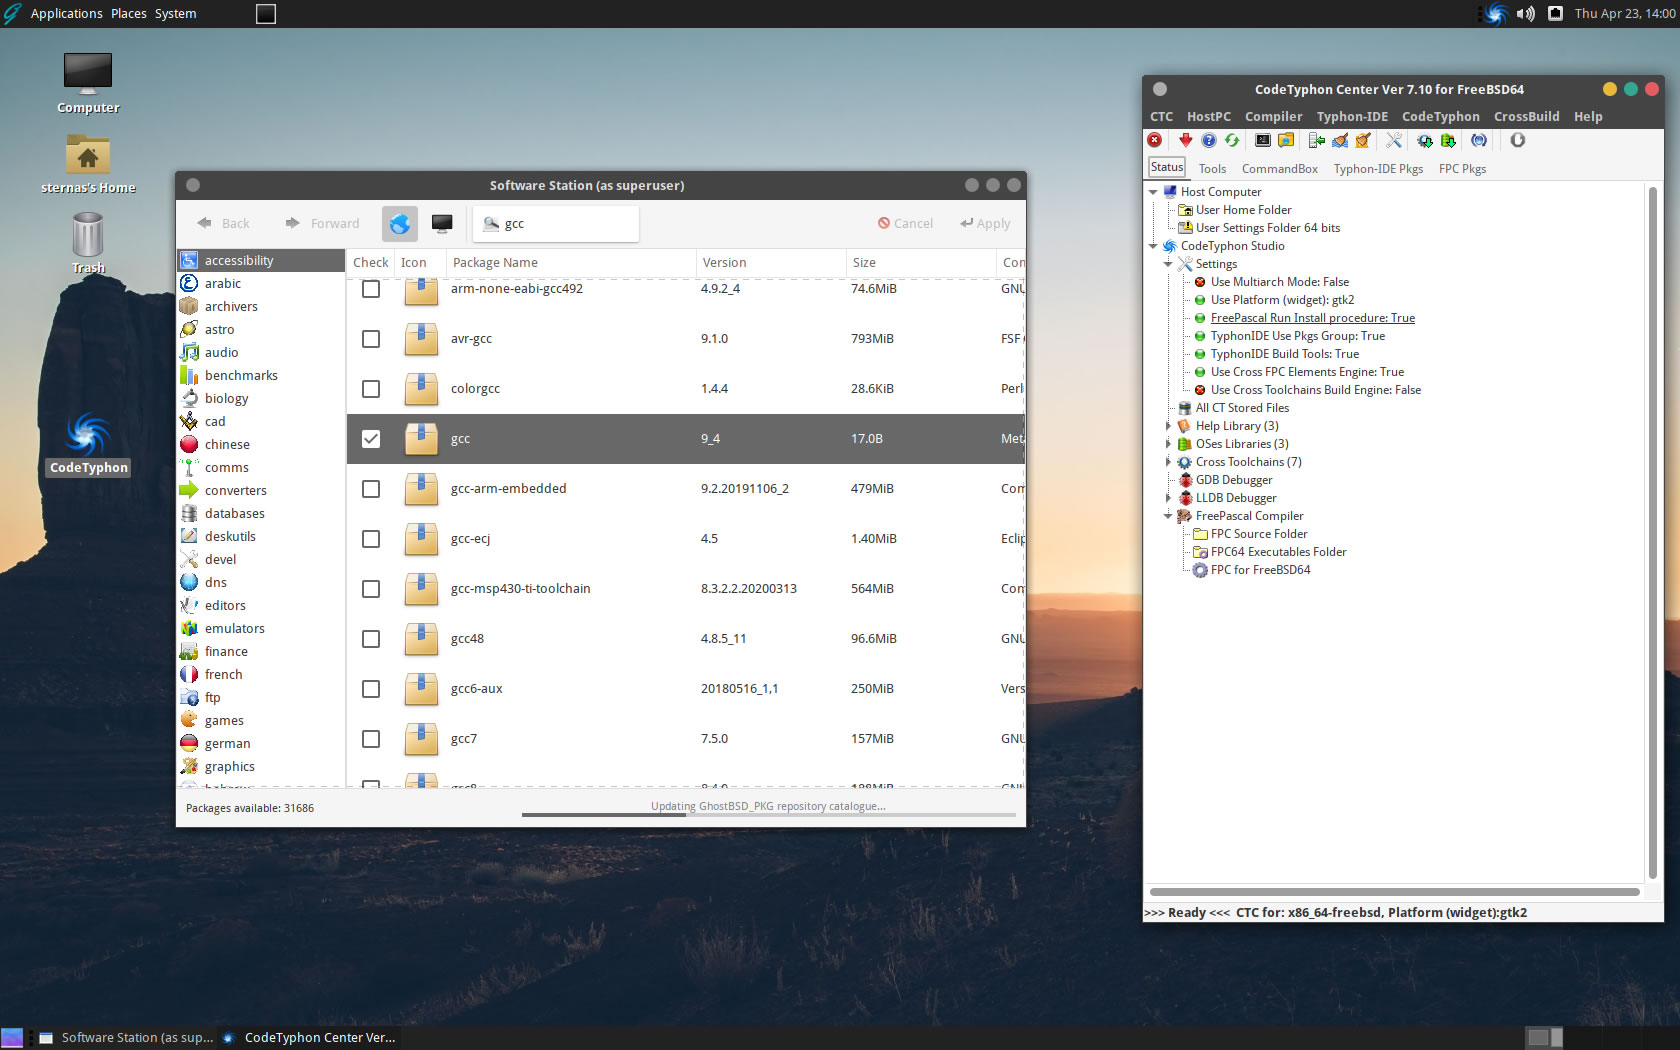The height and width of the screenshot is (1050, 1680).
Task: Click CodeTyphon swirl tray icon in top panel
Action: point(1495,13)
